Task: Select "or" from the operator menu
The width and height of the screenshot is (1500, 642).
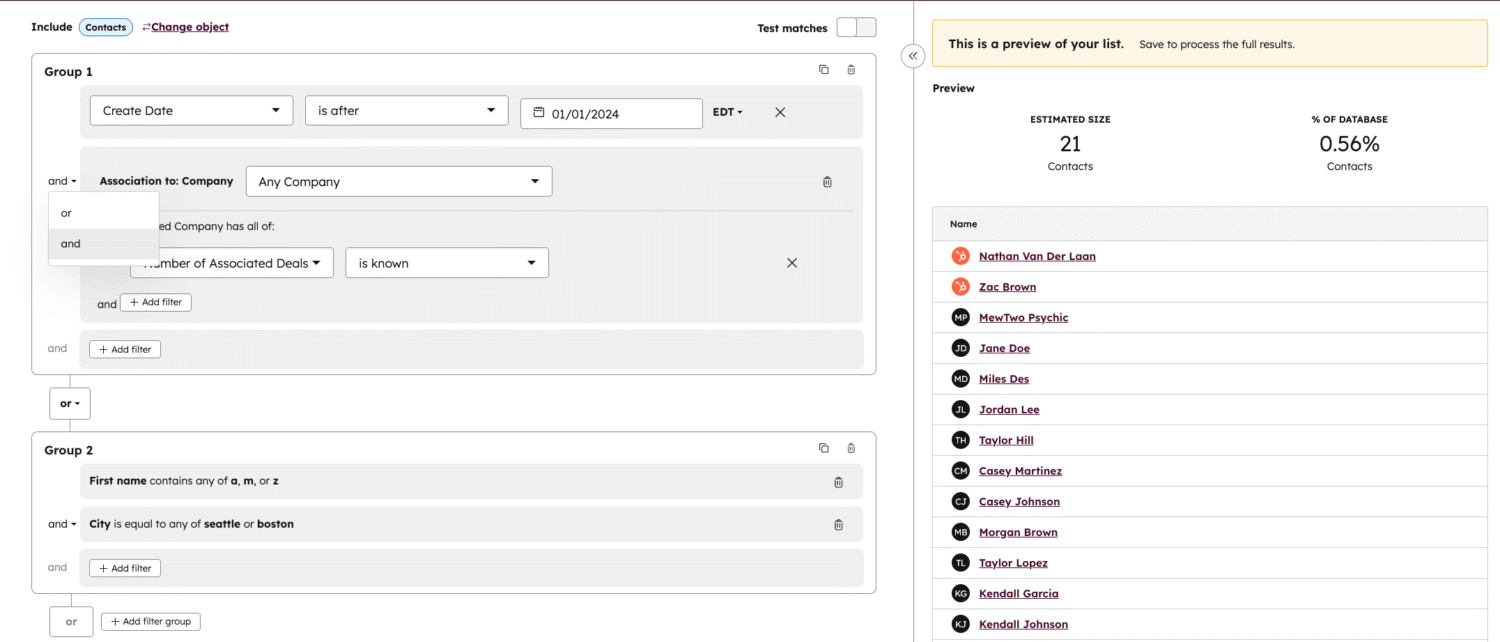Action: [x=67, y=213]
